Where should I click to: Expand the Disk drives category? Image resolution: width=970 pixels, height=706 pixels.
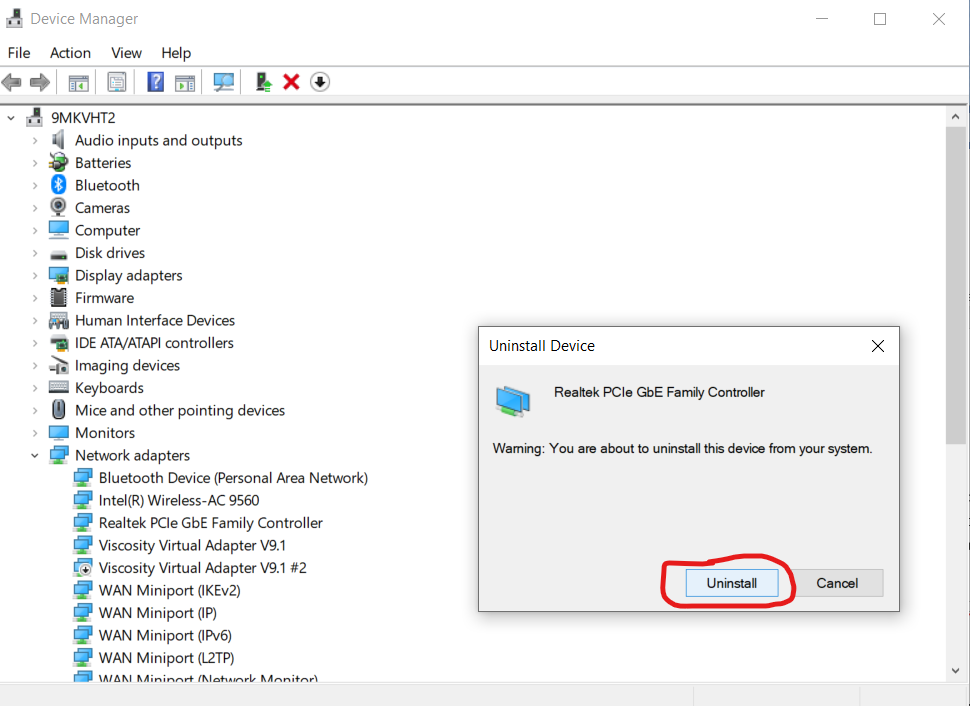pyautogui.click(x=35, y=252)
